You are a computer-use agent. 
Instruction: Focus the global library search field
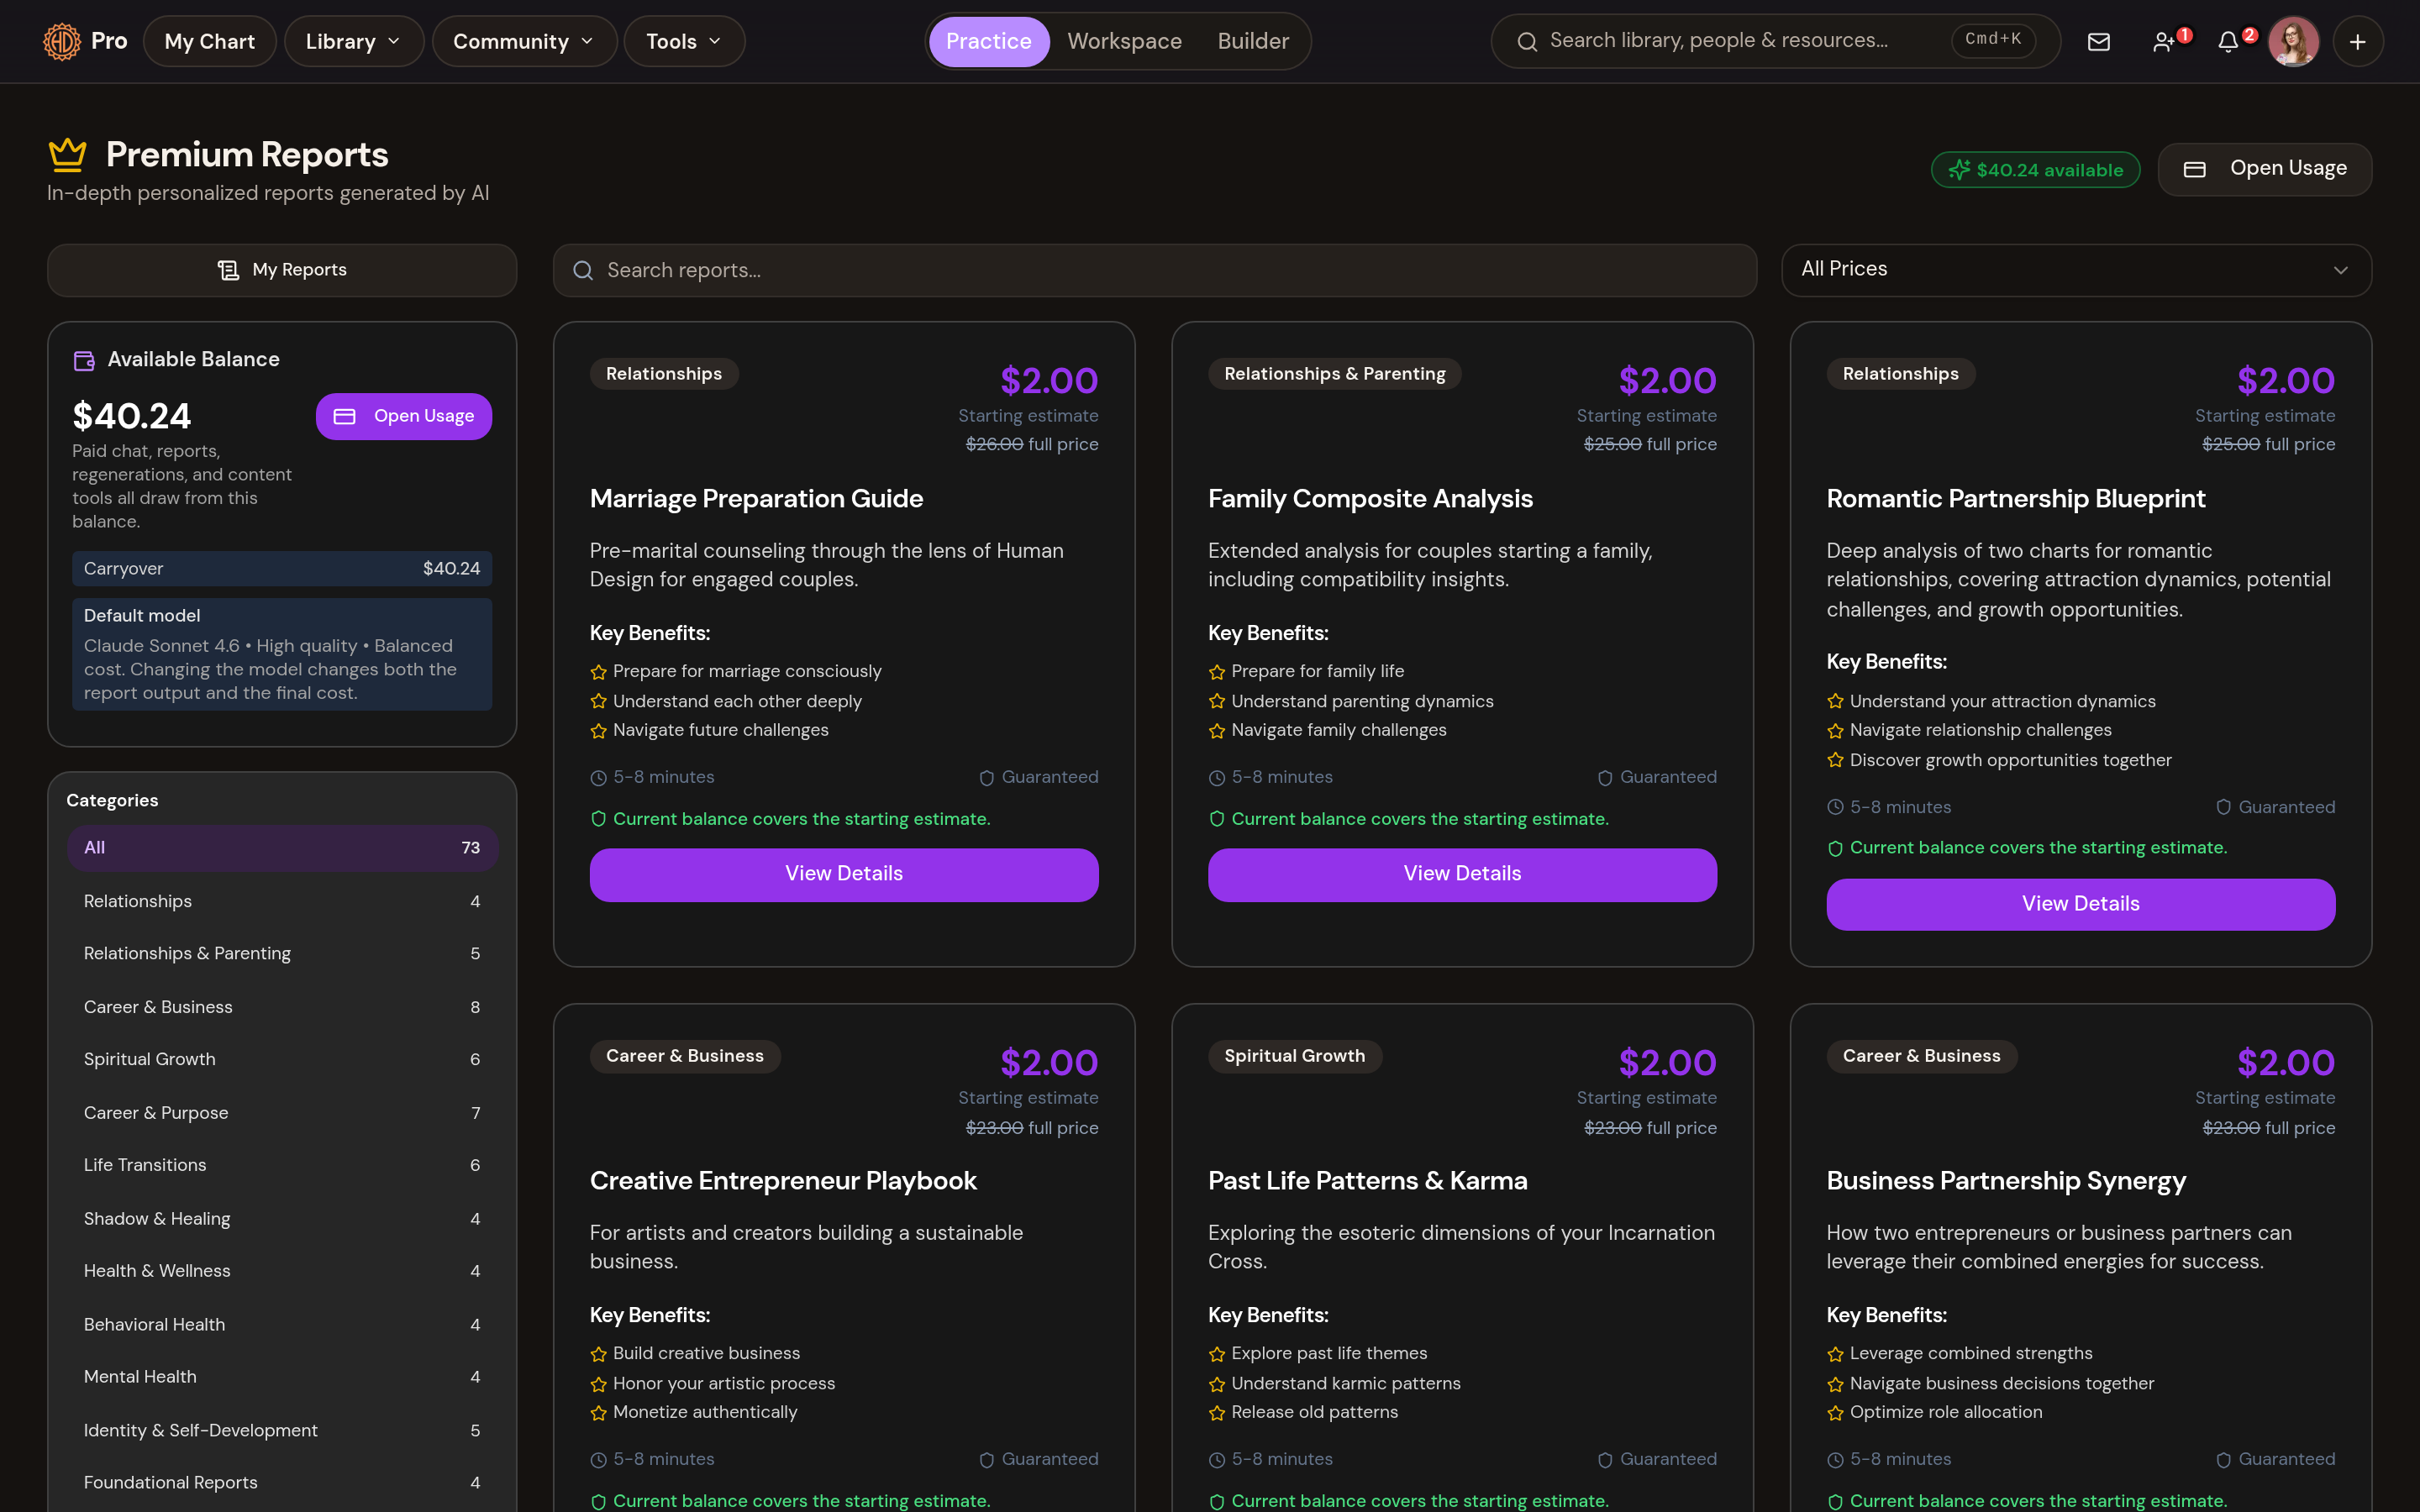pyautogui.click(x=1775, y=41)
